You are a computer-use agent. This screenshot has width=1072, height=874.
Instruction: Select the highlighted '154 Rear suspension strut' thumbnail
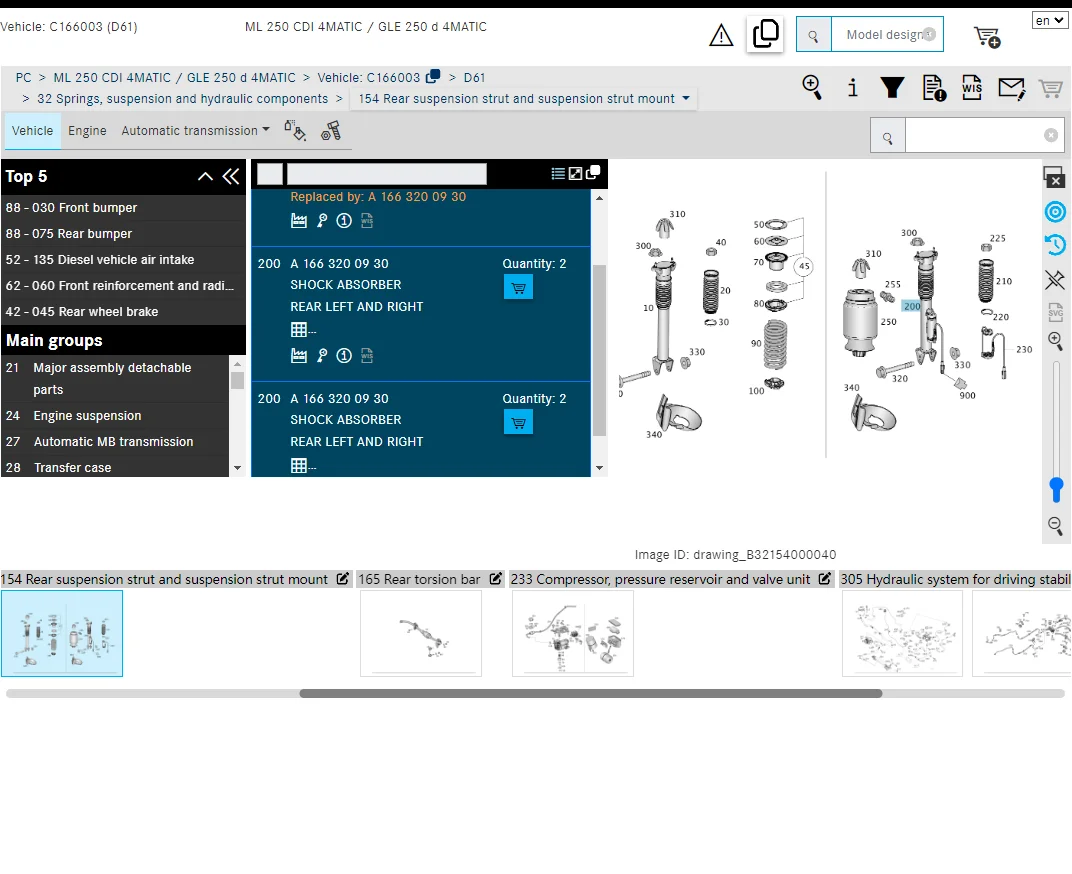pos(62,633)
